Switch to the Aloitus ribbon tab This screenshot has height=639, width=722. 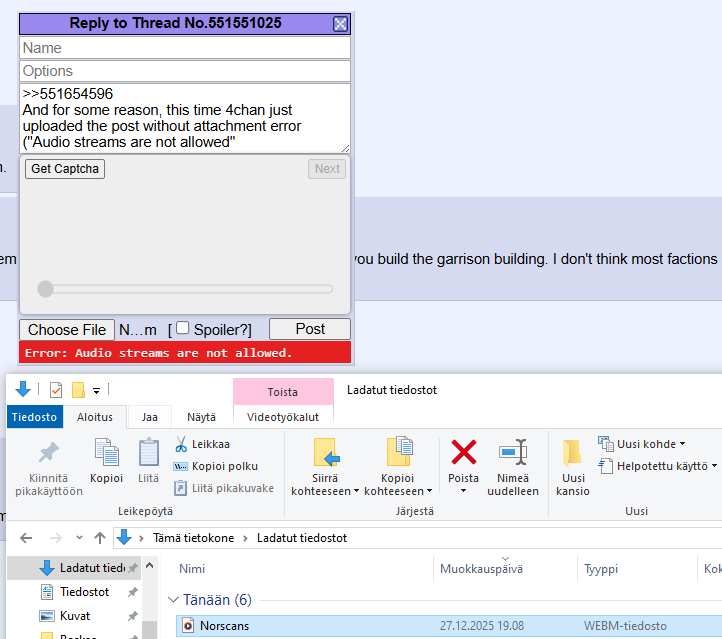(x=95, y=417)
